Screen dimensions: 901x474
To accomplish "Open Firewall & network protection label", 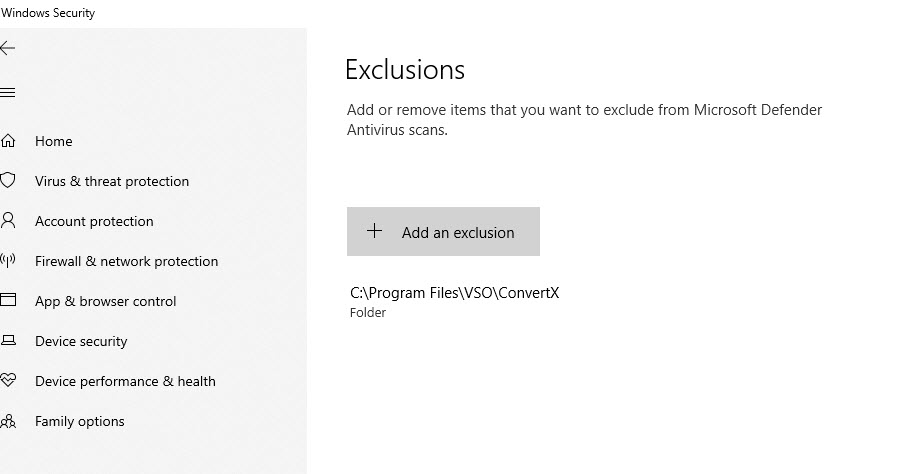I will 126,261.
